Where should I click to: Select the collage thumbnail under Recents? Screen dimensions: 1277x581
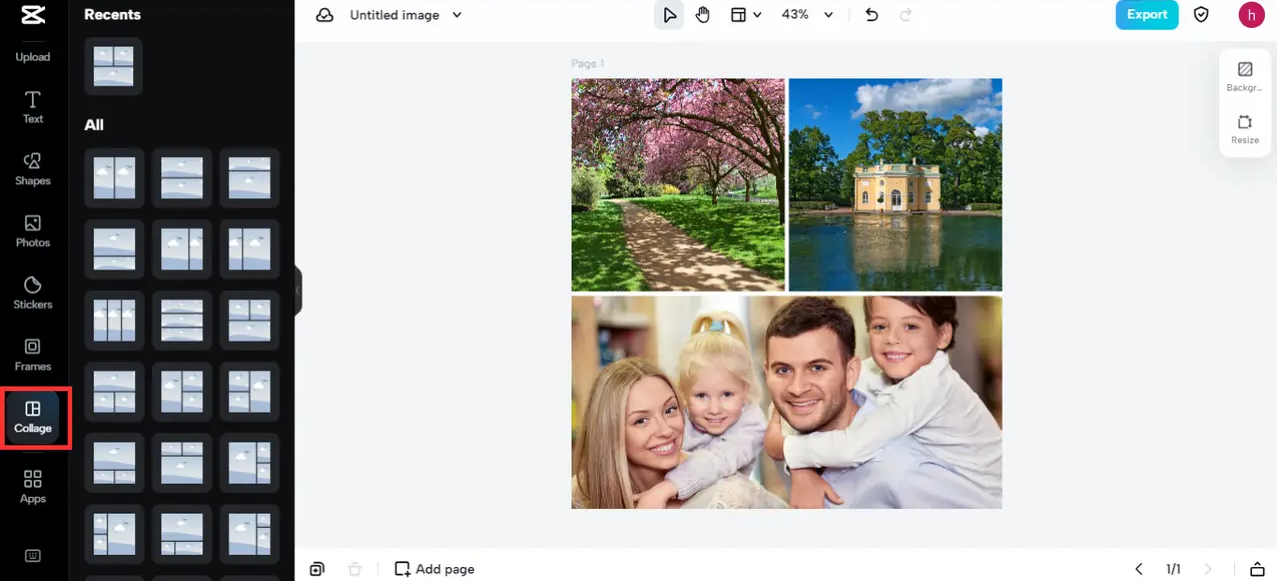click(x=113, y=66)
